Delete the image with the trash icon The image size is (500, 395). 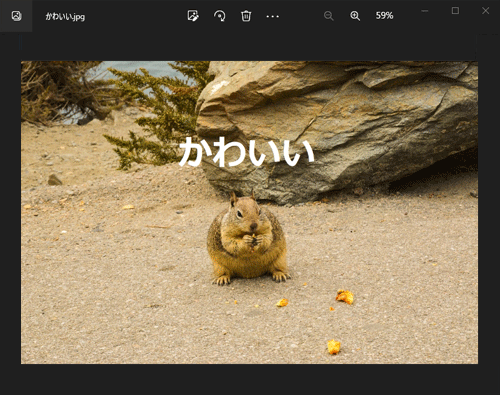[x=246, y=16]
